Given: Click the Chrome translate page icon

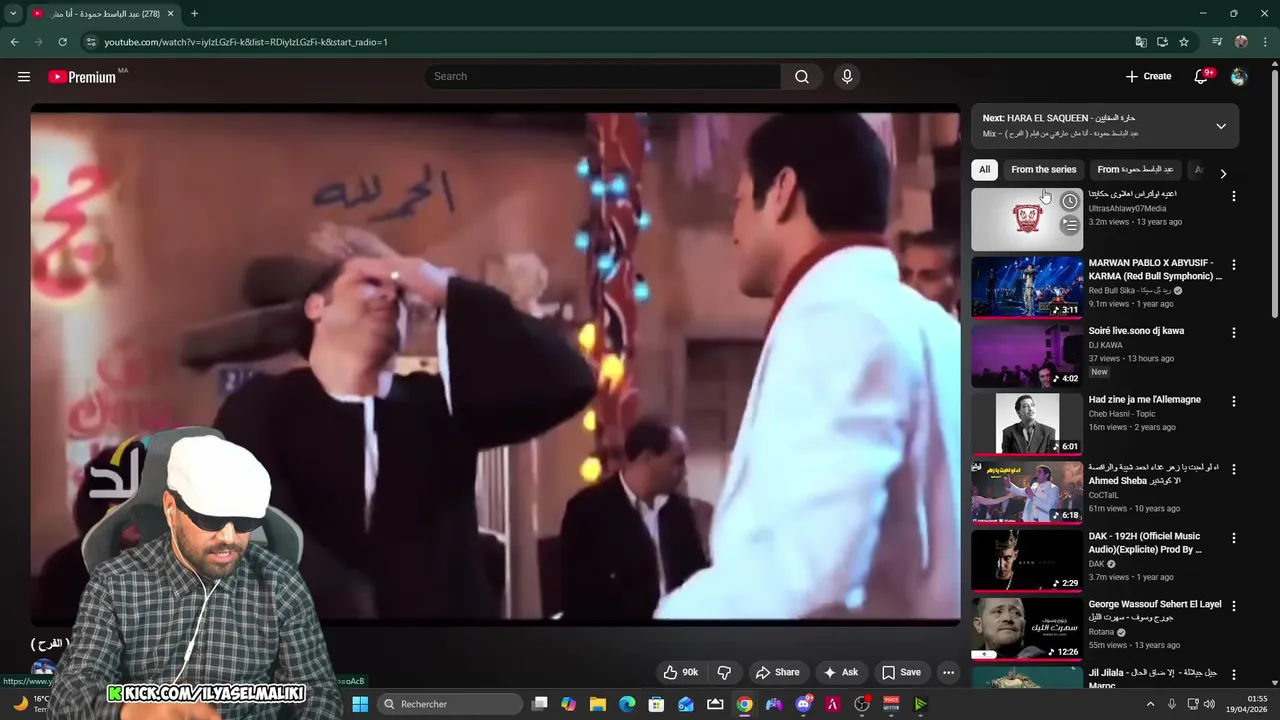Looking at the screenshot, I should pyautogui.click(x=1141, y=42).
